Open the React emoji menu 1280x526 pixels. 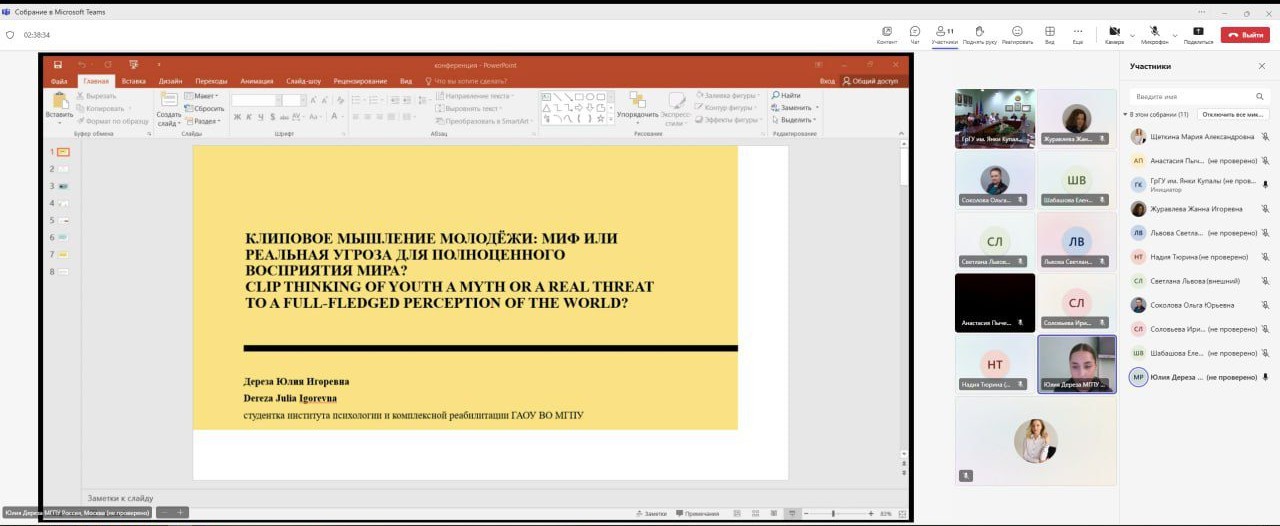pyautogui.click(x=1017, y=33)
